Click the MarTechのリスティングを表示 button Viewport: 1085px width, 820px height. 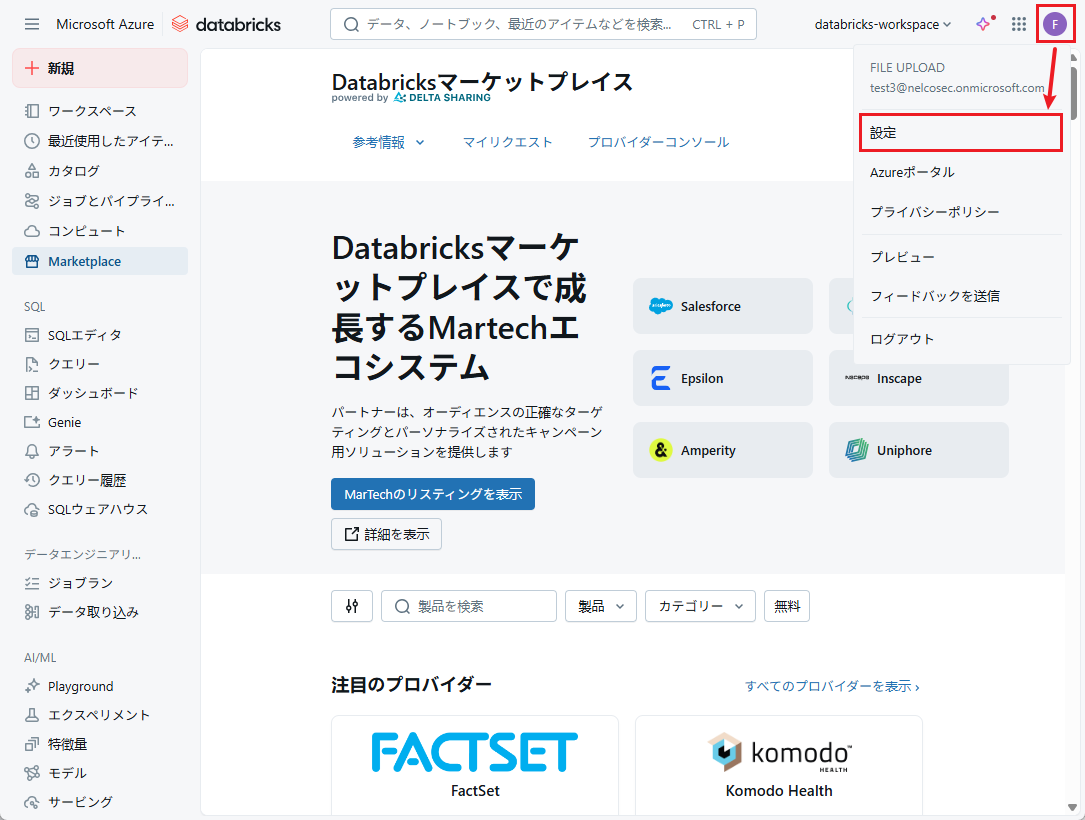click(x=433, y=494)
